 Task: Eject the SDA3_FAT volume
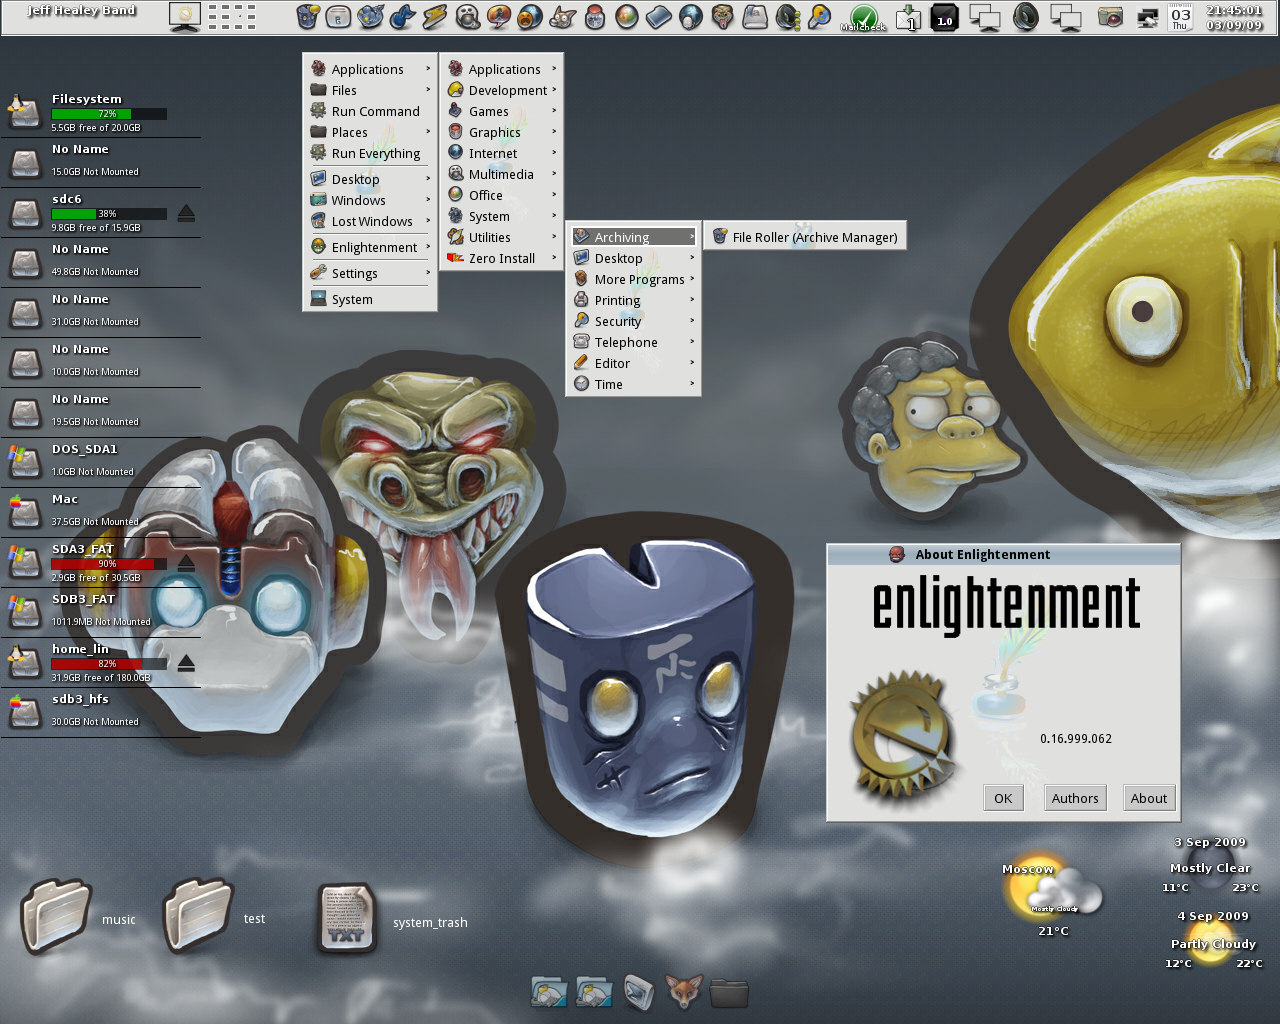click(x=186, y=563)
